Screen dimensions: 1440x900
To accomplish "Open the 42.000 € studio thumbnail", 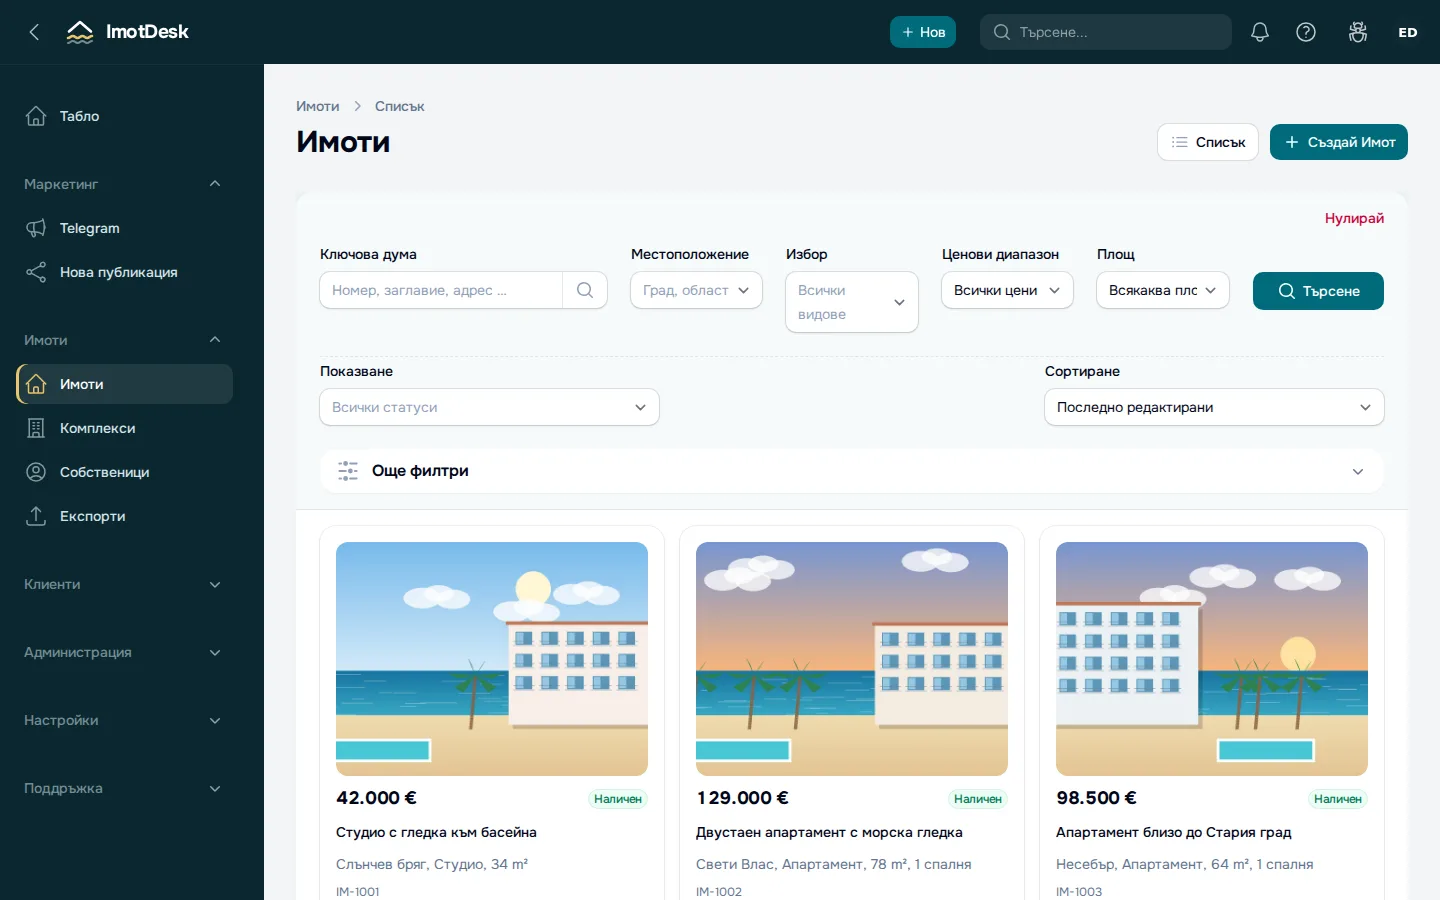I will 492,659.
